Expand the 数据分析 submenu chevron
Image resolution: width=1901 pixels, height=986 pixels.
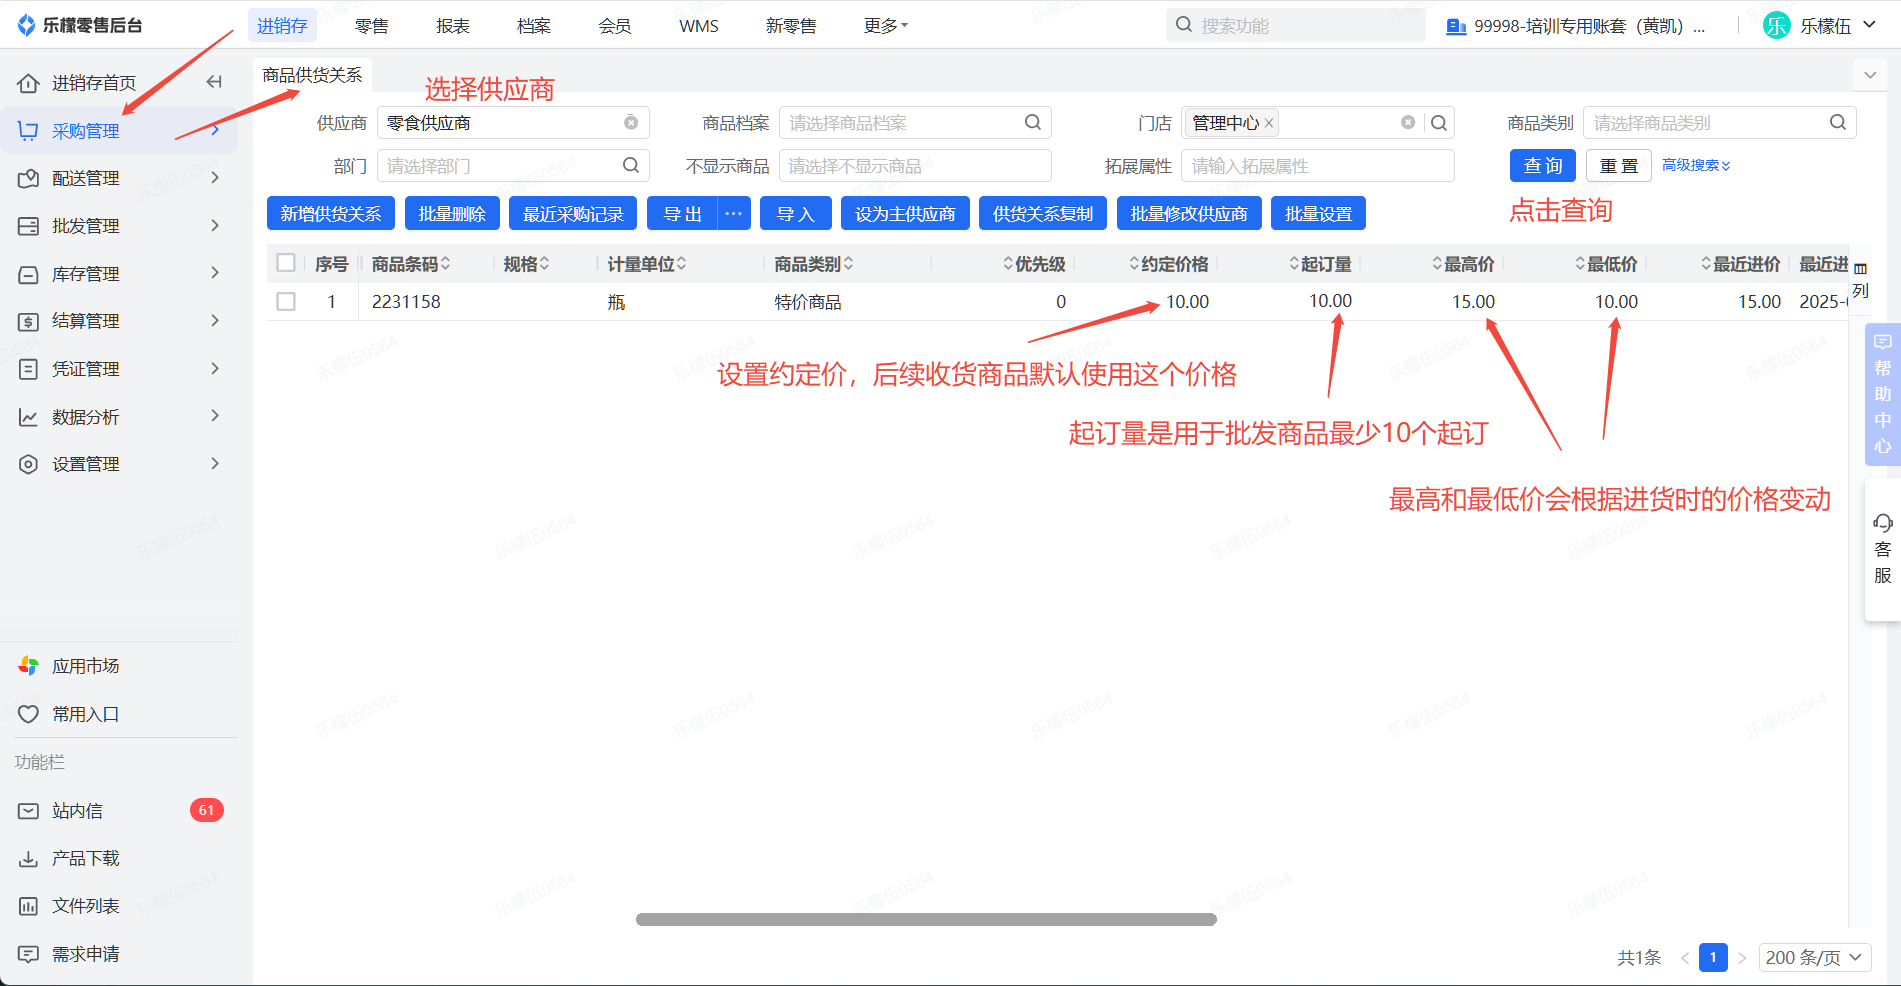tap(215, 416)
